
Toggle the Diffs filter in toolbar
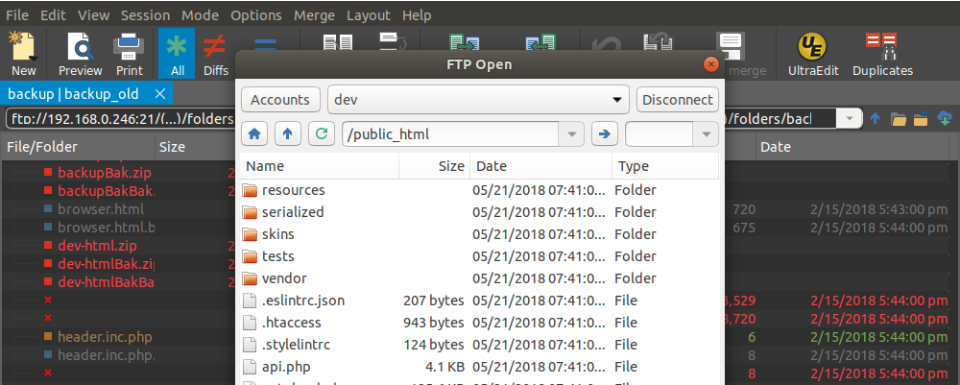click(x=216, y=54)
